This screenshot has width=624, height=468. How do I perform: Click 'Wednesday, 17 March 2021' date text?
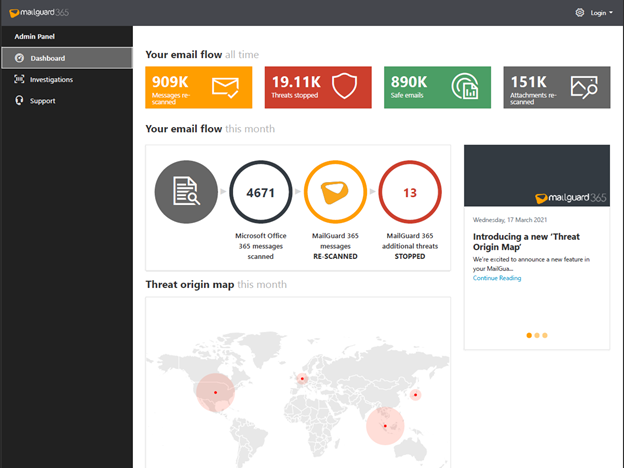(x=510, y=220)
